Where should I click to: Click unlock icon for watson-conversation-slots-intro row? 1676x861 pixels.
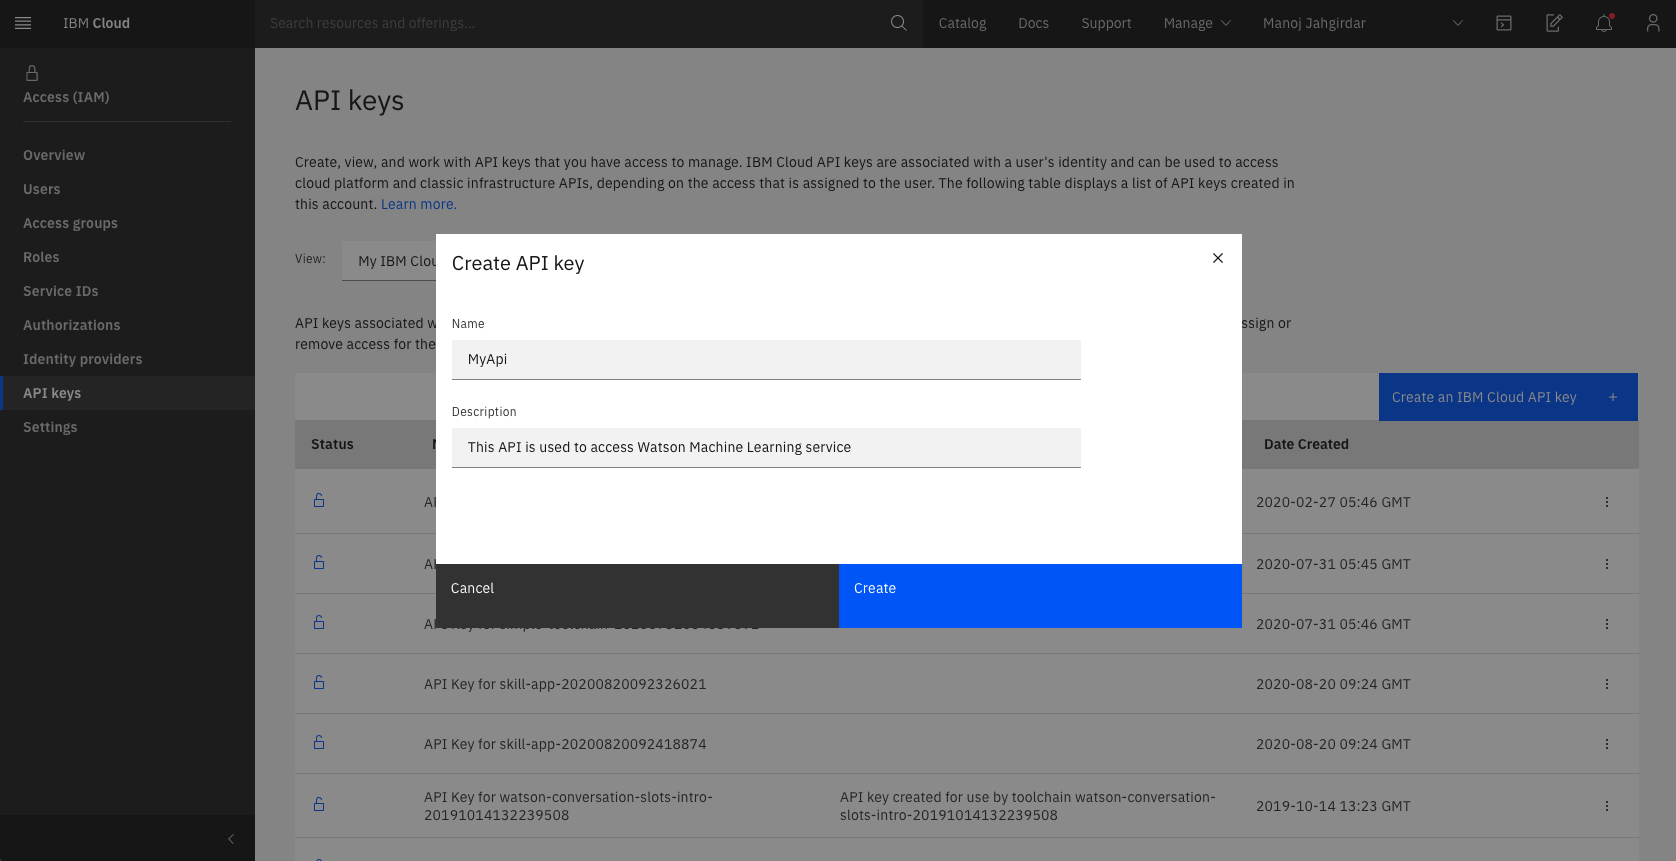319,804
